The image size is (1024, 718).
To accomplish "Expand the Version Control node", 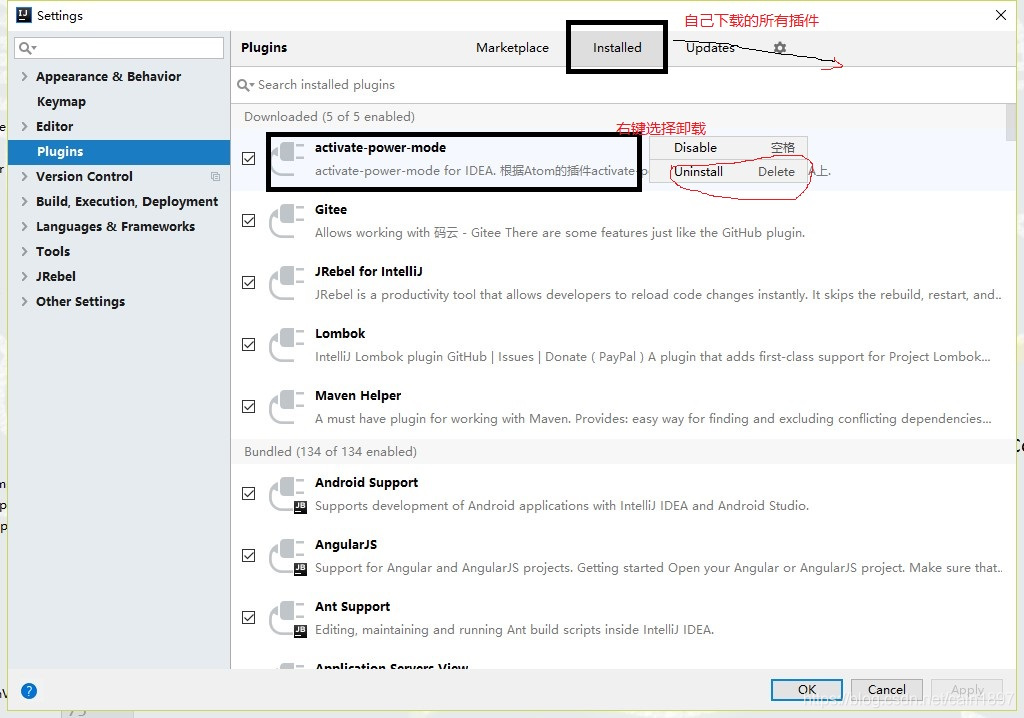I will coord(24,176).
